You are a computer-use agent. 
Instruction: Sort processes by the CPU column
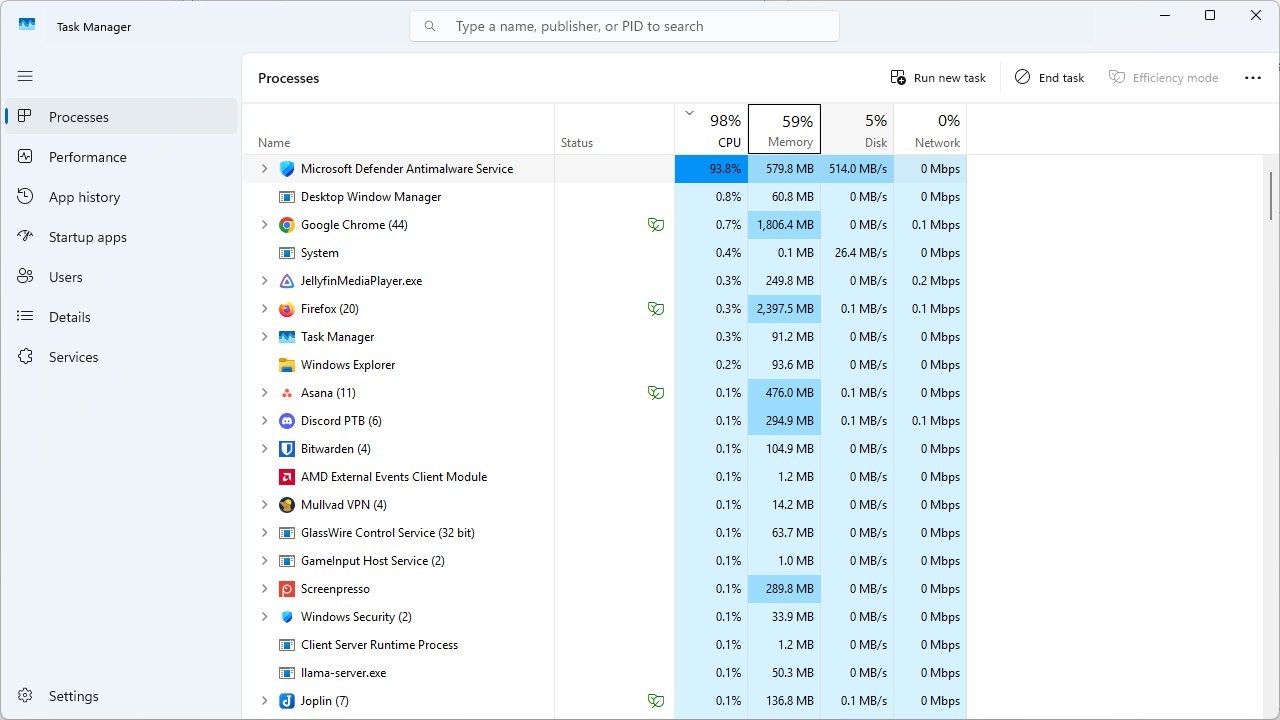coord(711,129)
